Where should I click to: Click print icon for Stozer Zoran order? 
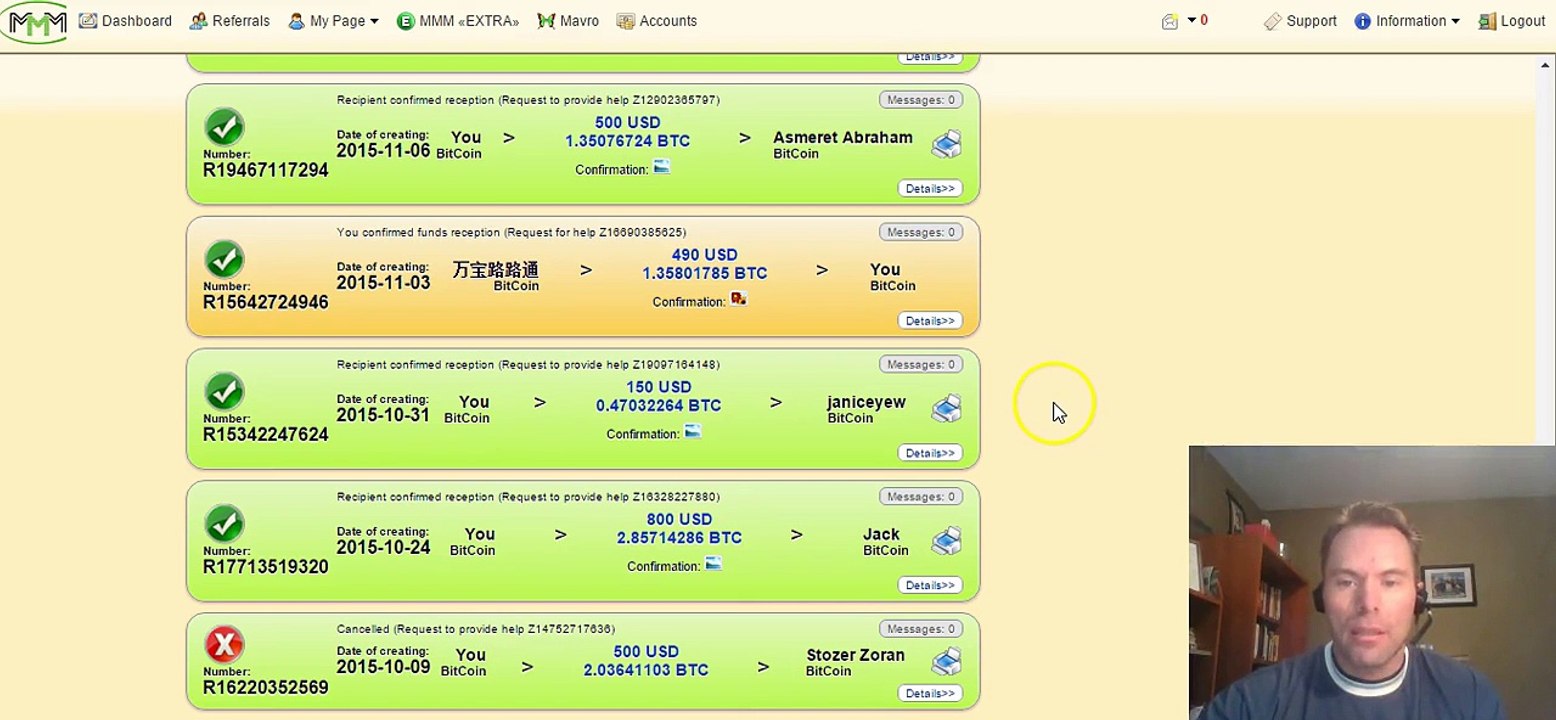pyautogui.click(x=946, y=661)
